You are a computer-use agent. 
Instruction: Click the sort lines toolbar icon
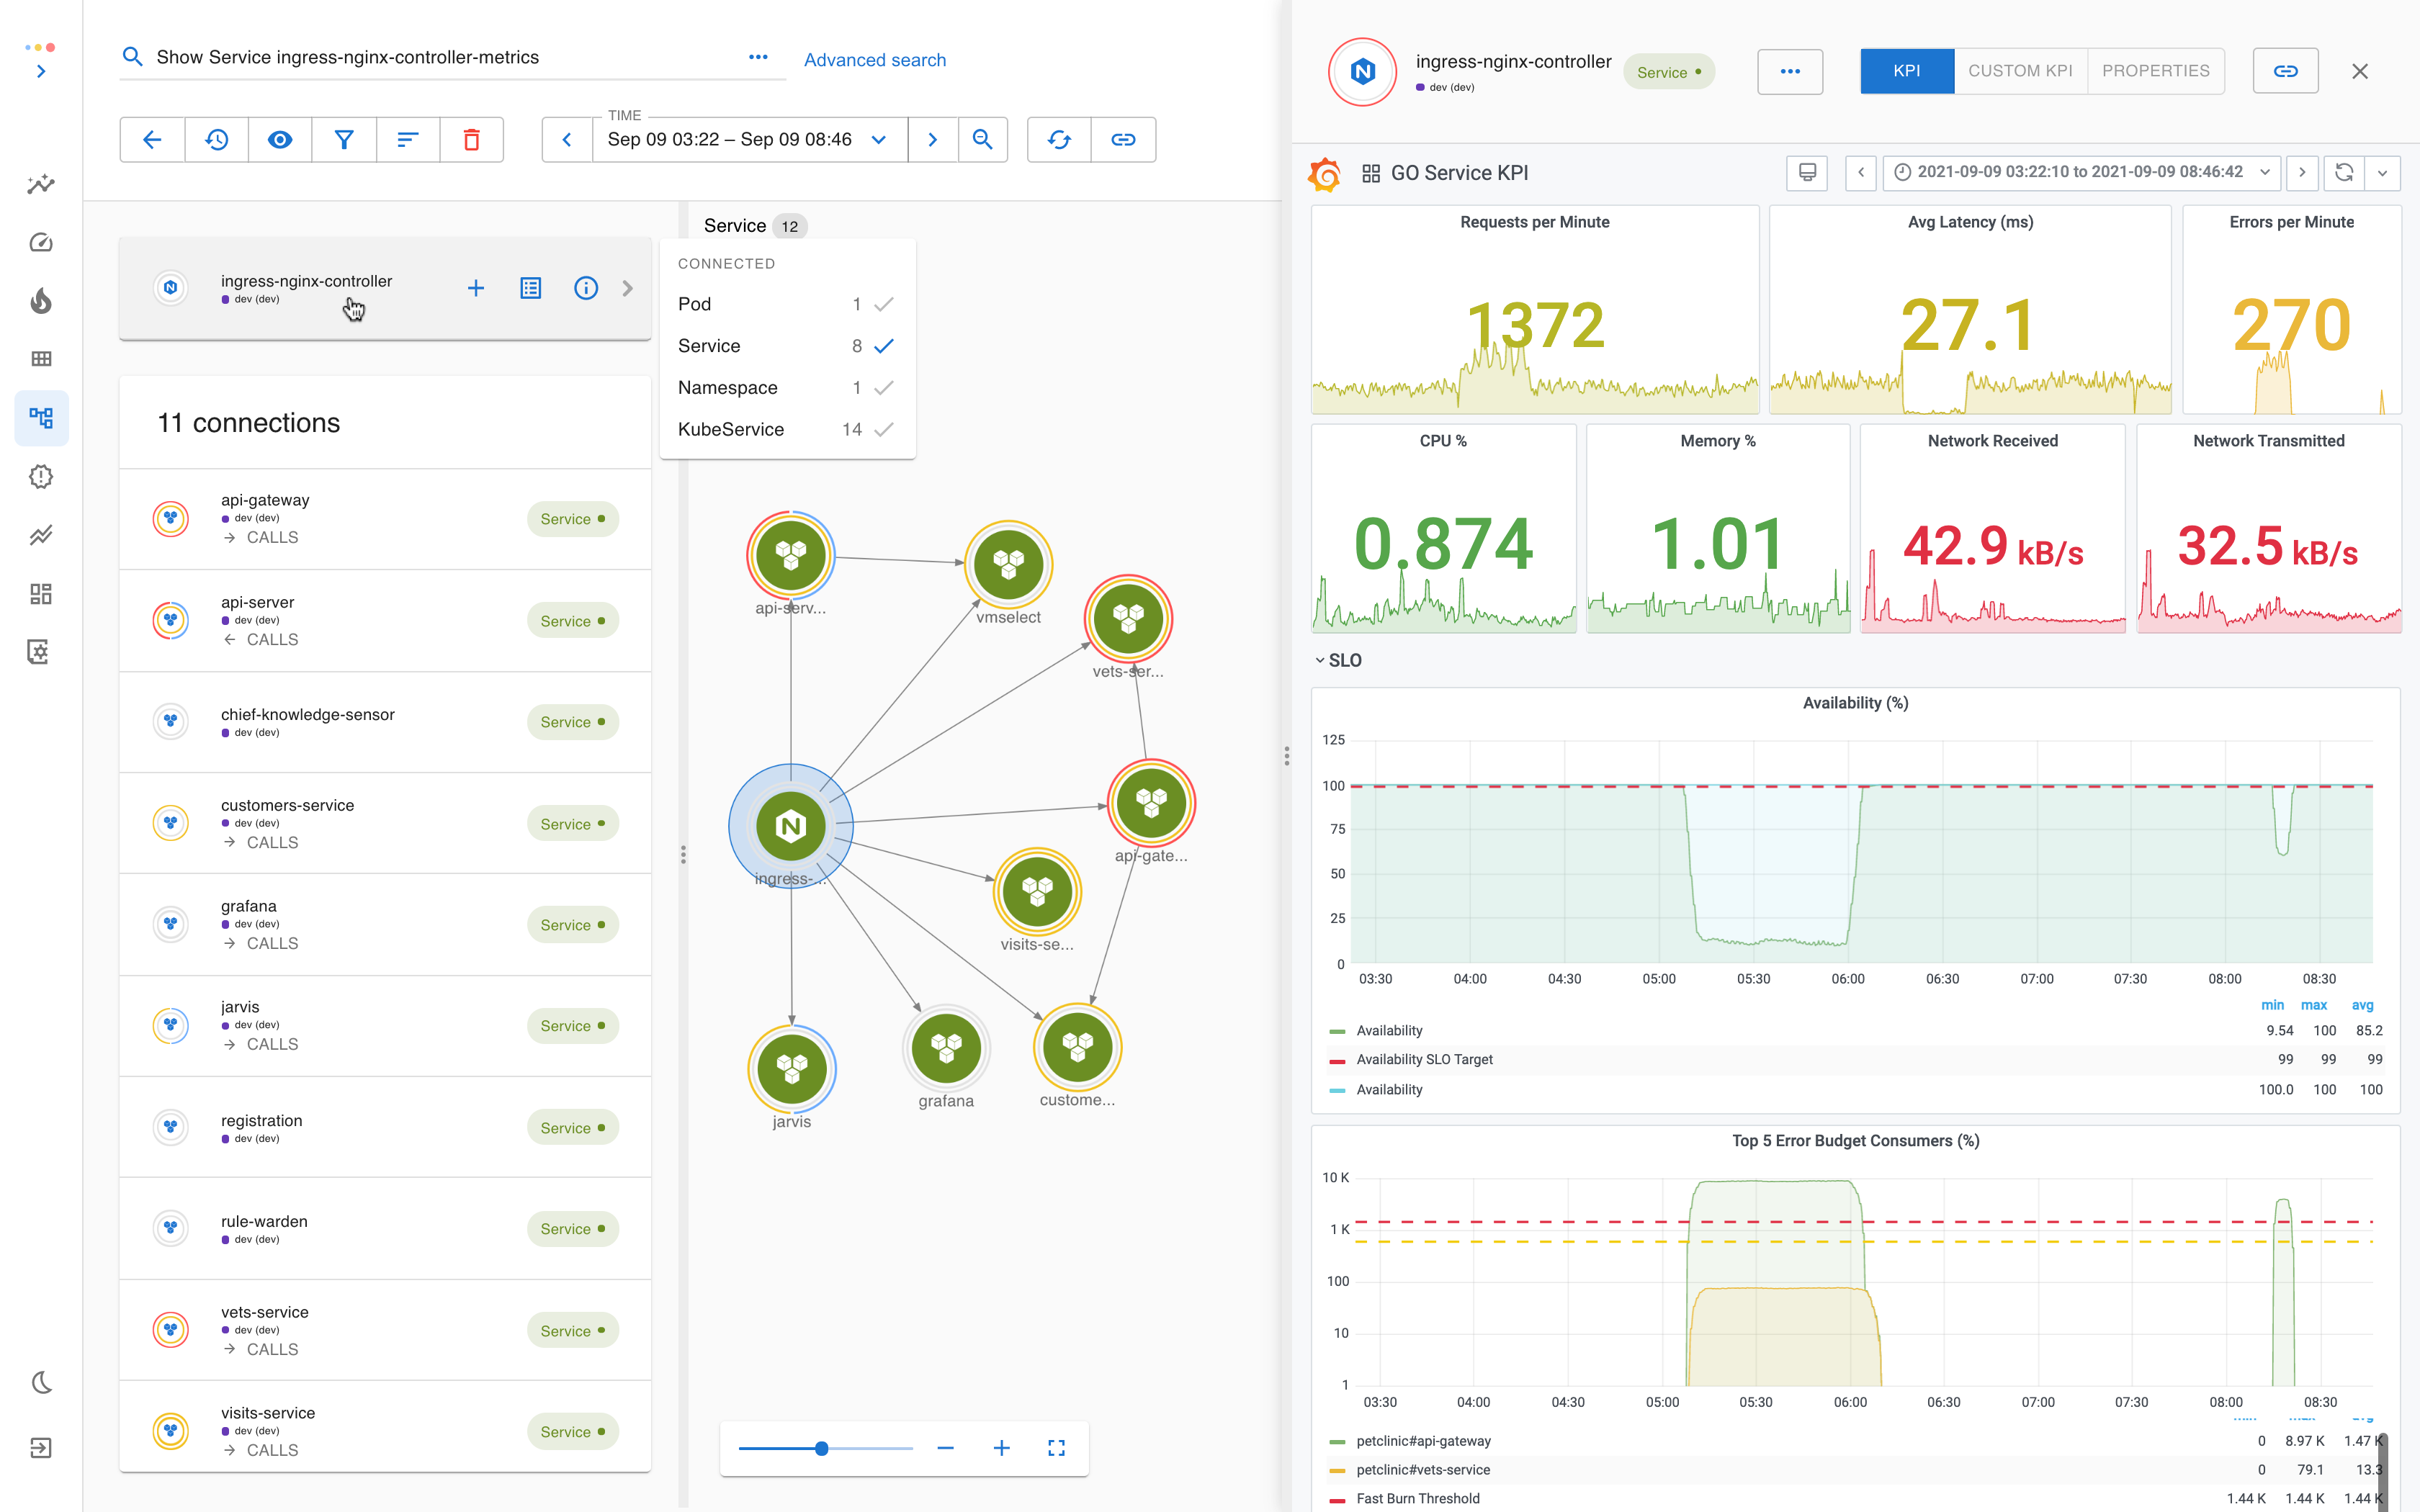click(407, 140)
